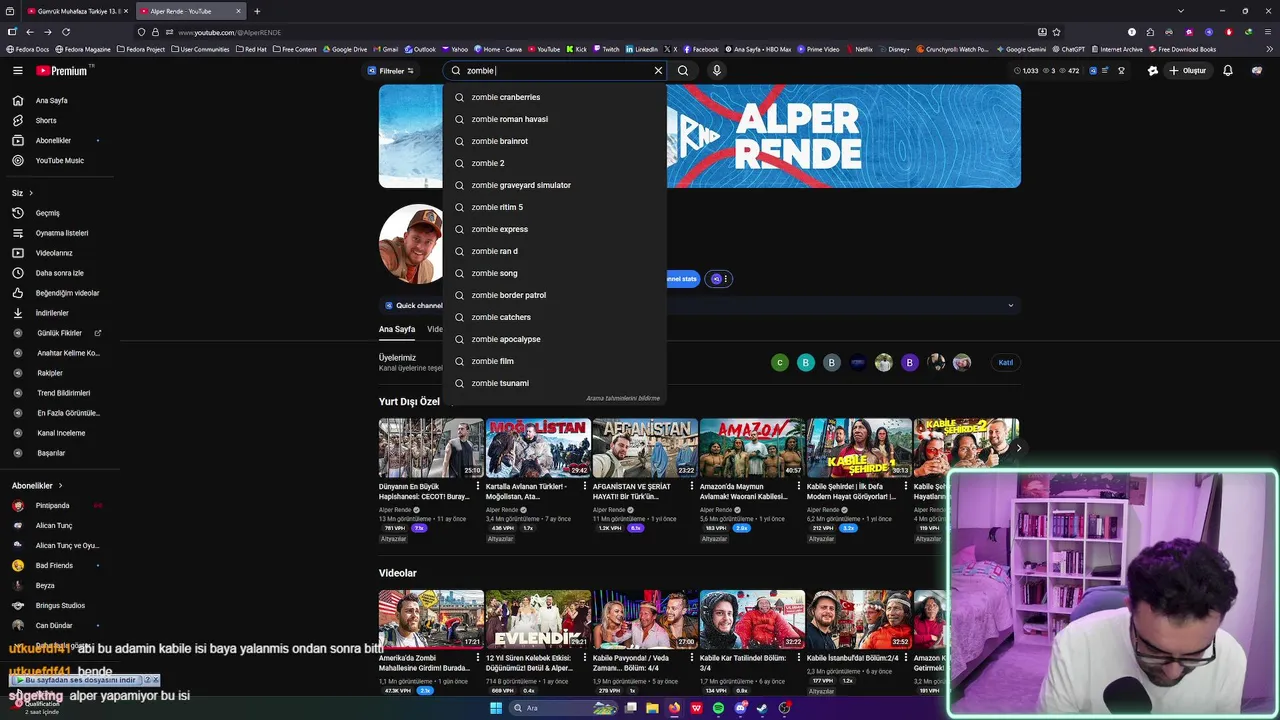Expand the Abonelikler heading chevron
The height and width of the screenshot is (720, 1280).
pos(60,486)
